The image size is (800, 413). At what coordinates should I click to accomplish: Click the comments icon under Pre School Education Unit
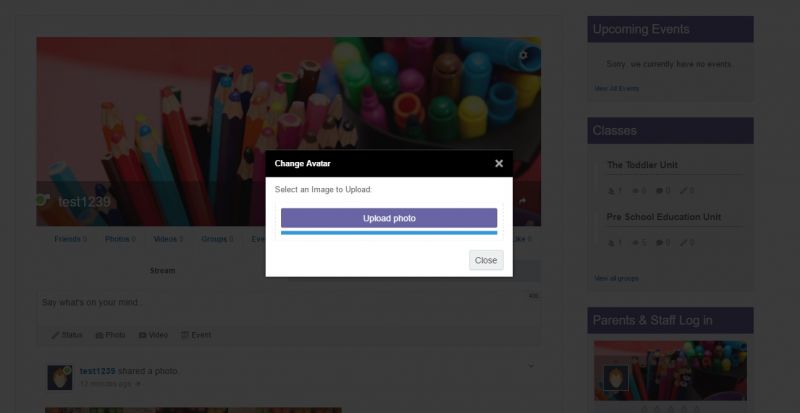click(x=659, y=243)
